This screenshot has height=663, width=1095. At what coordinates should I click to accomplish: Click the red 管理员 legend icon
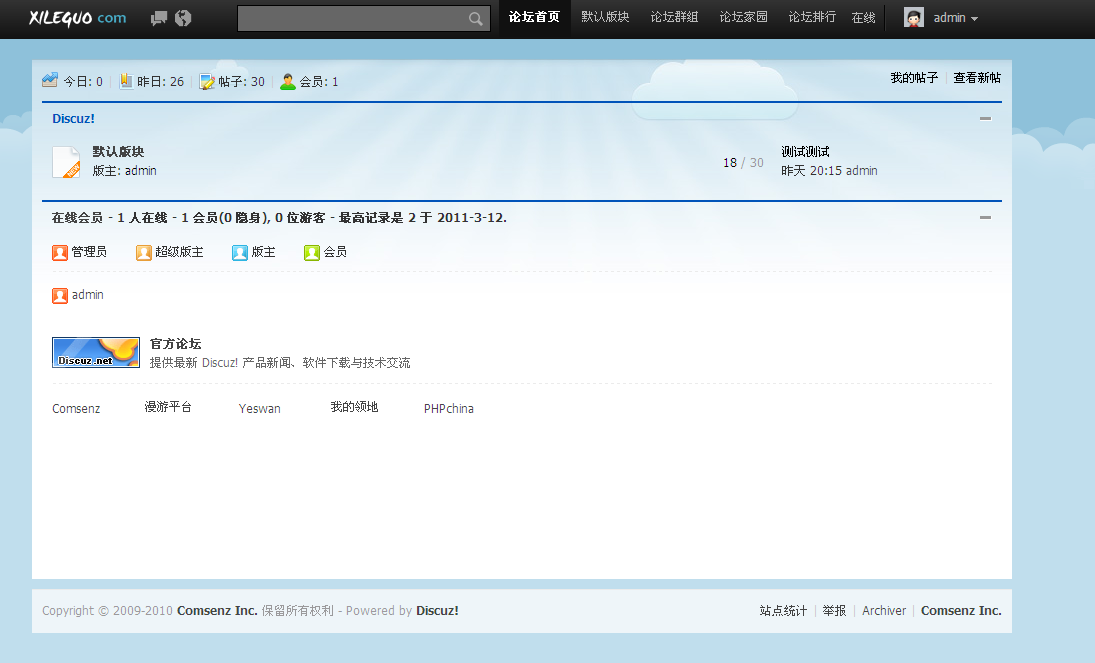[60, 252]
